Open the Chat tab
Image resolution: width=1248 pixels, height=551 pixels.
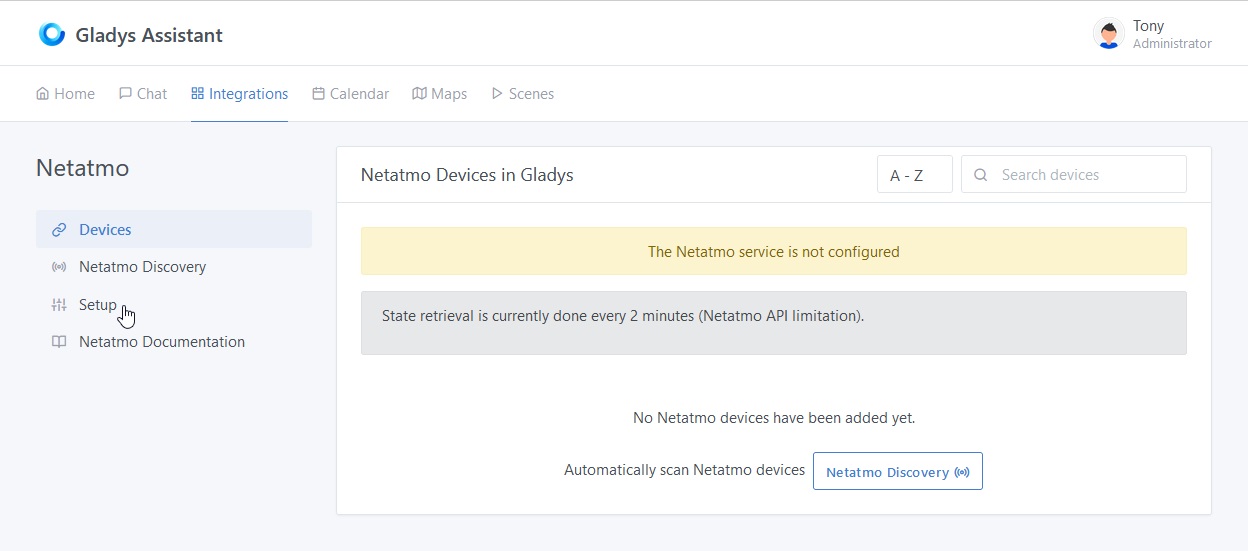click(x=143, y=94)
